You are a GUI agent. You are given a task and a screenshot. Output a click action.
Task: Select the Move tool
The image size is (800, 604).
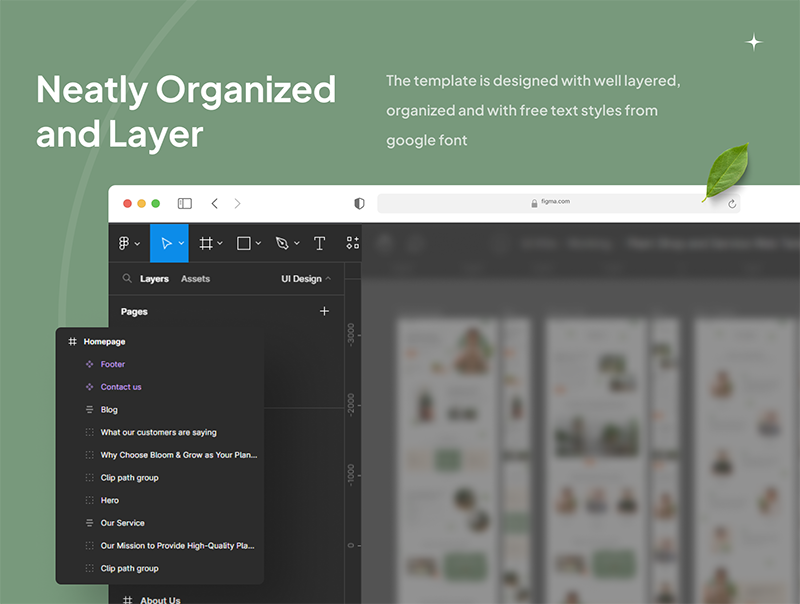166,243
